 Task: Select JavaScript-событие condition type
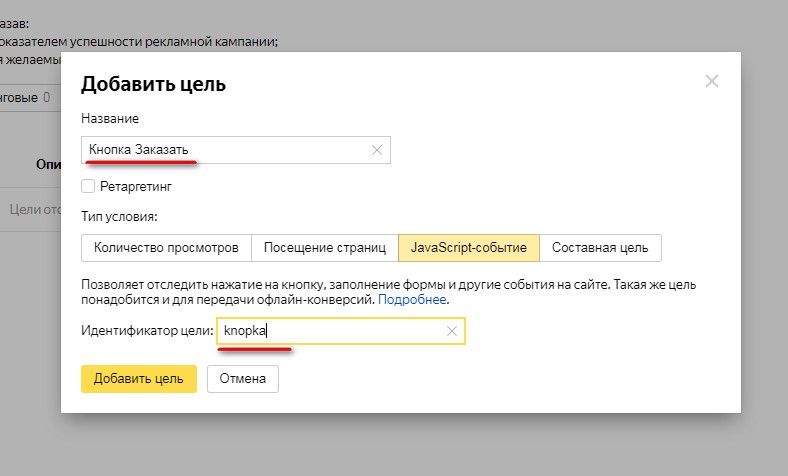click(468, 247)
